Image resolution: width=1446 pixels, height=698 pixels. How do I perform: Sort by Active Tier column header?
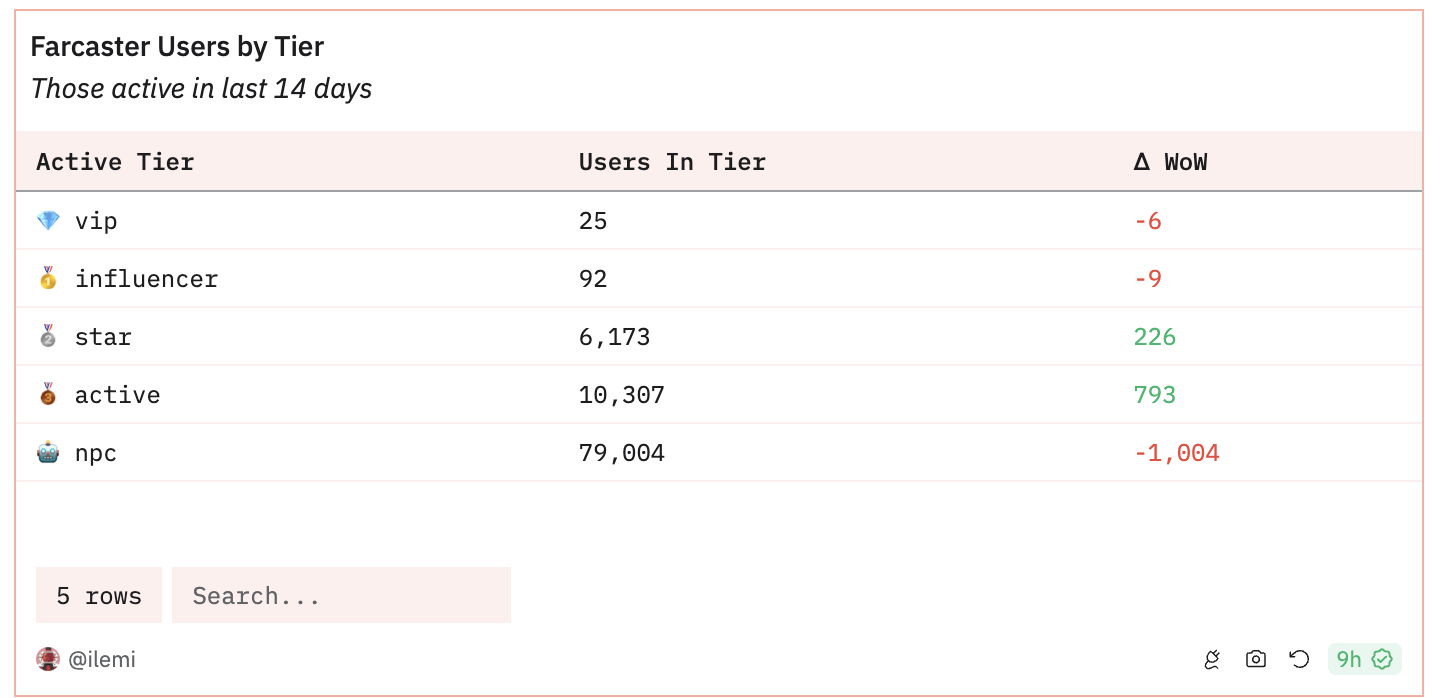coord(115,162)
